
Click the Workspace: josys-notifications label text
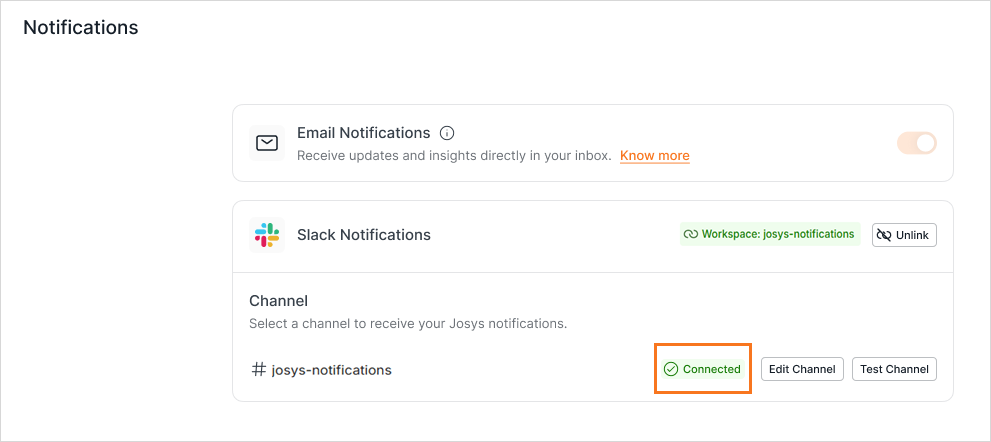click(778, 234)
